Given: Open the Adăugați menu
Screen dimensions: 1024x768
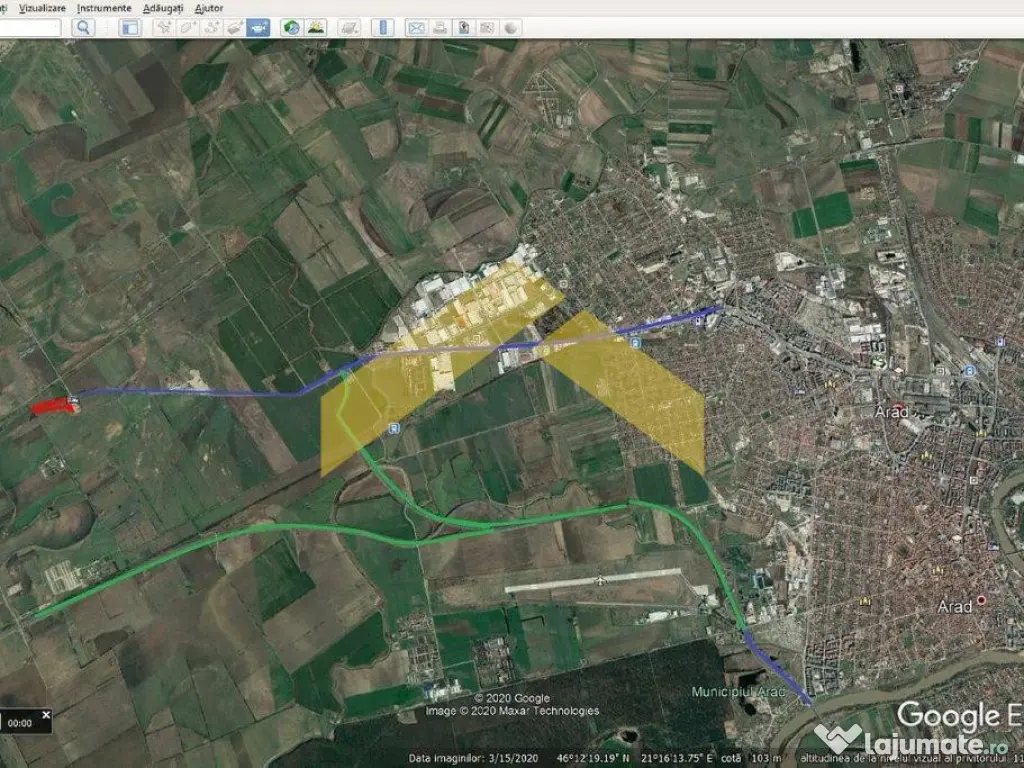Looking at the screenshot, I should point(163,7).
